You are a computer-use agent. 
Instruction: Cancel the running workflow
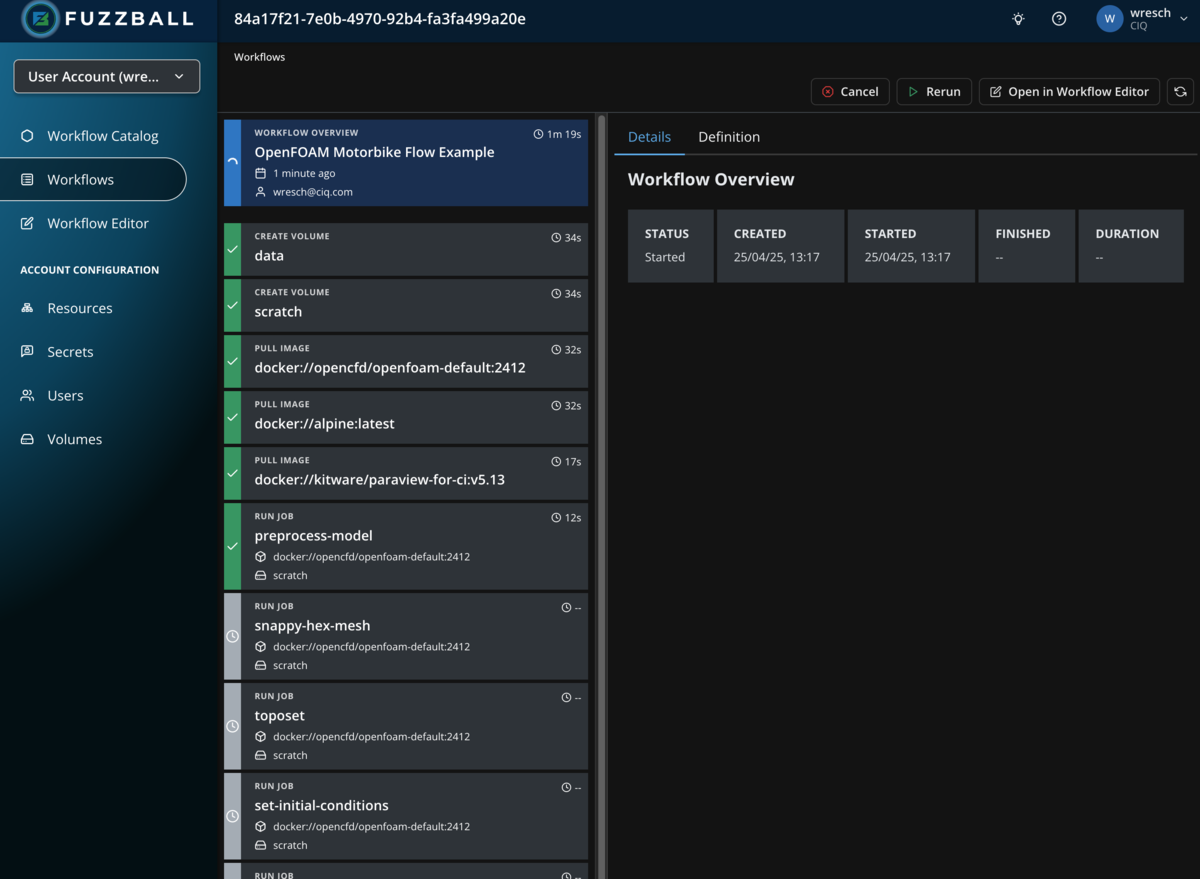pos(850,91)
